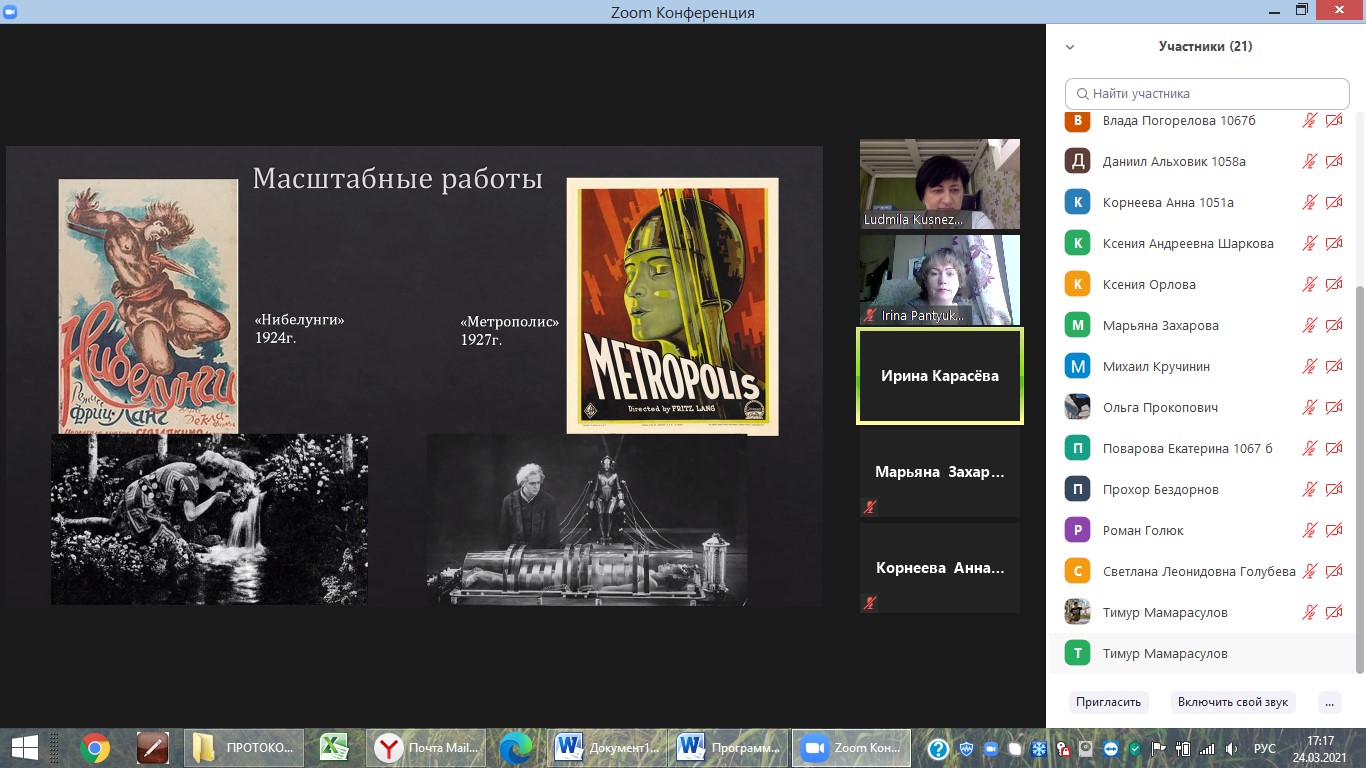Click Zoom Кон... taskbar item
This screenshot has height=768, width=1366.
pos(852,747)
